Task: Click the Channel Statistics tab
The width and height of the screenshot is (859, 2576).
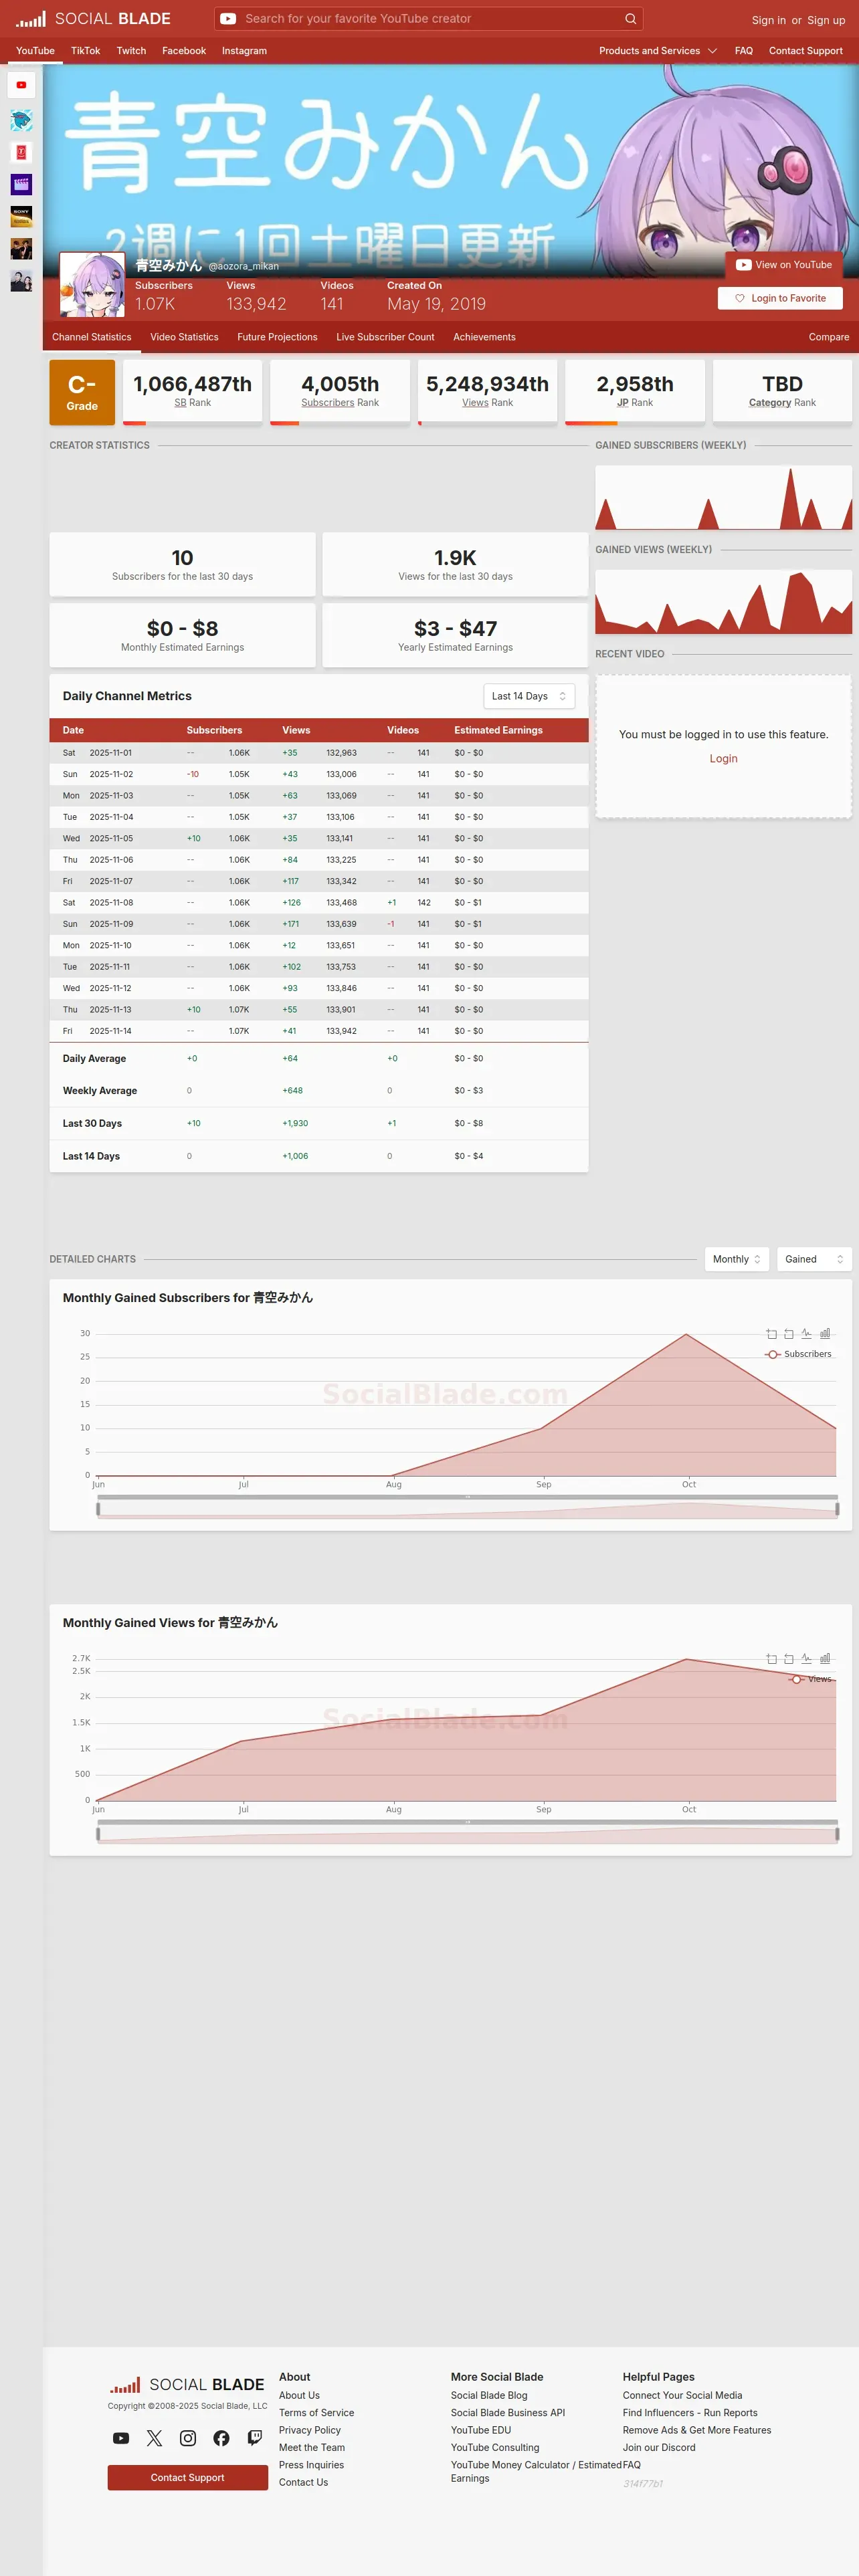Action: pos(92,337)
